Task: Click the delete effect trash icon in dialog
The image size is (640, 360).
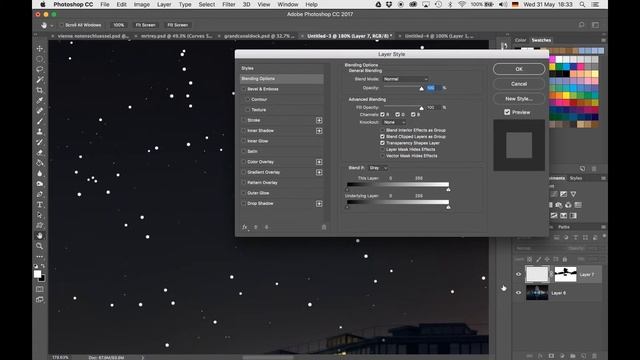Action: [324, 227]
